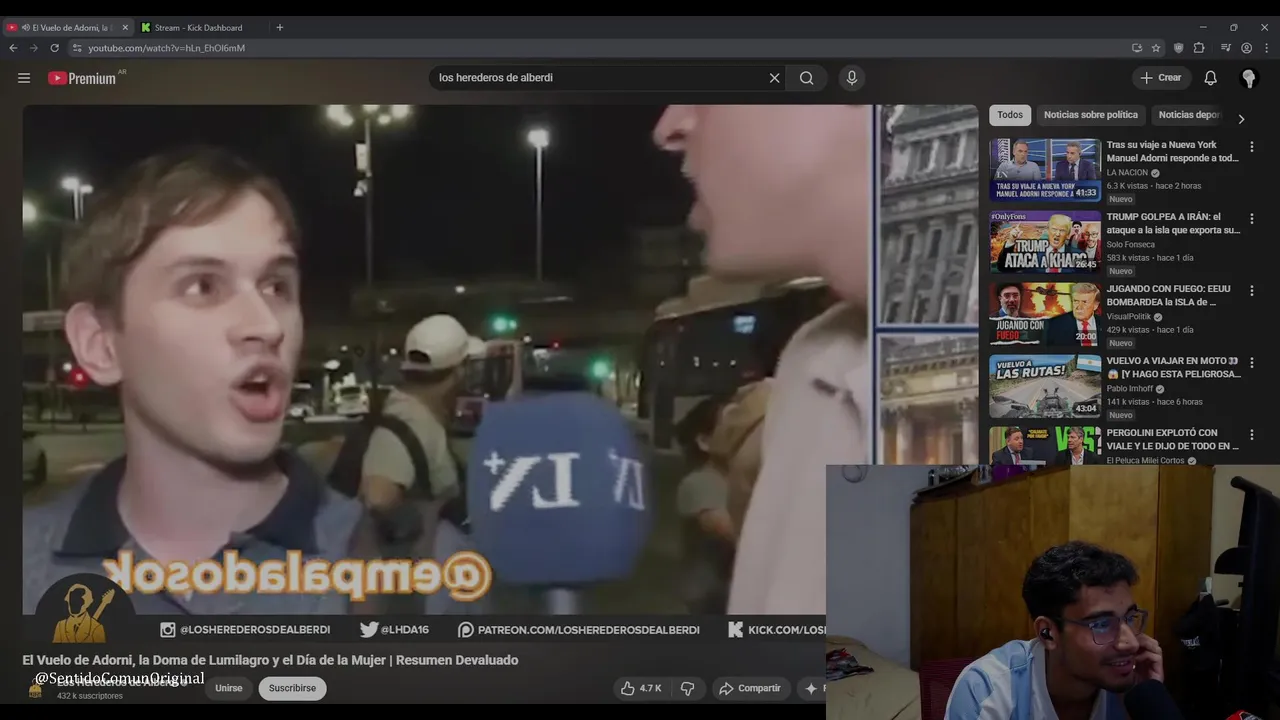The width and height of the screenshot is (1280, 720).
Task: Select the Todos filter chip
Action: coord(1010,115)
